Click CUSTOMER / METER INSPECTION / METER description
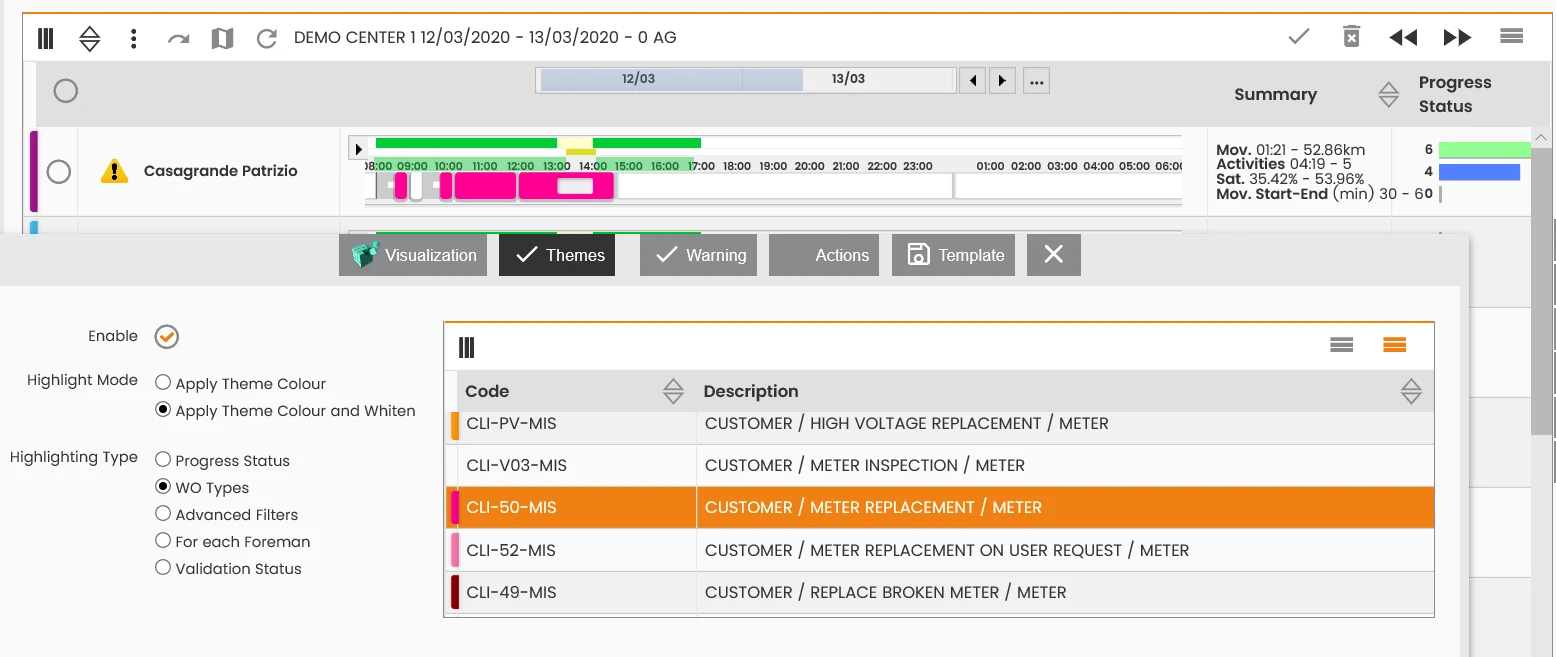1556x657 pixels. click(865, 466)
